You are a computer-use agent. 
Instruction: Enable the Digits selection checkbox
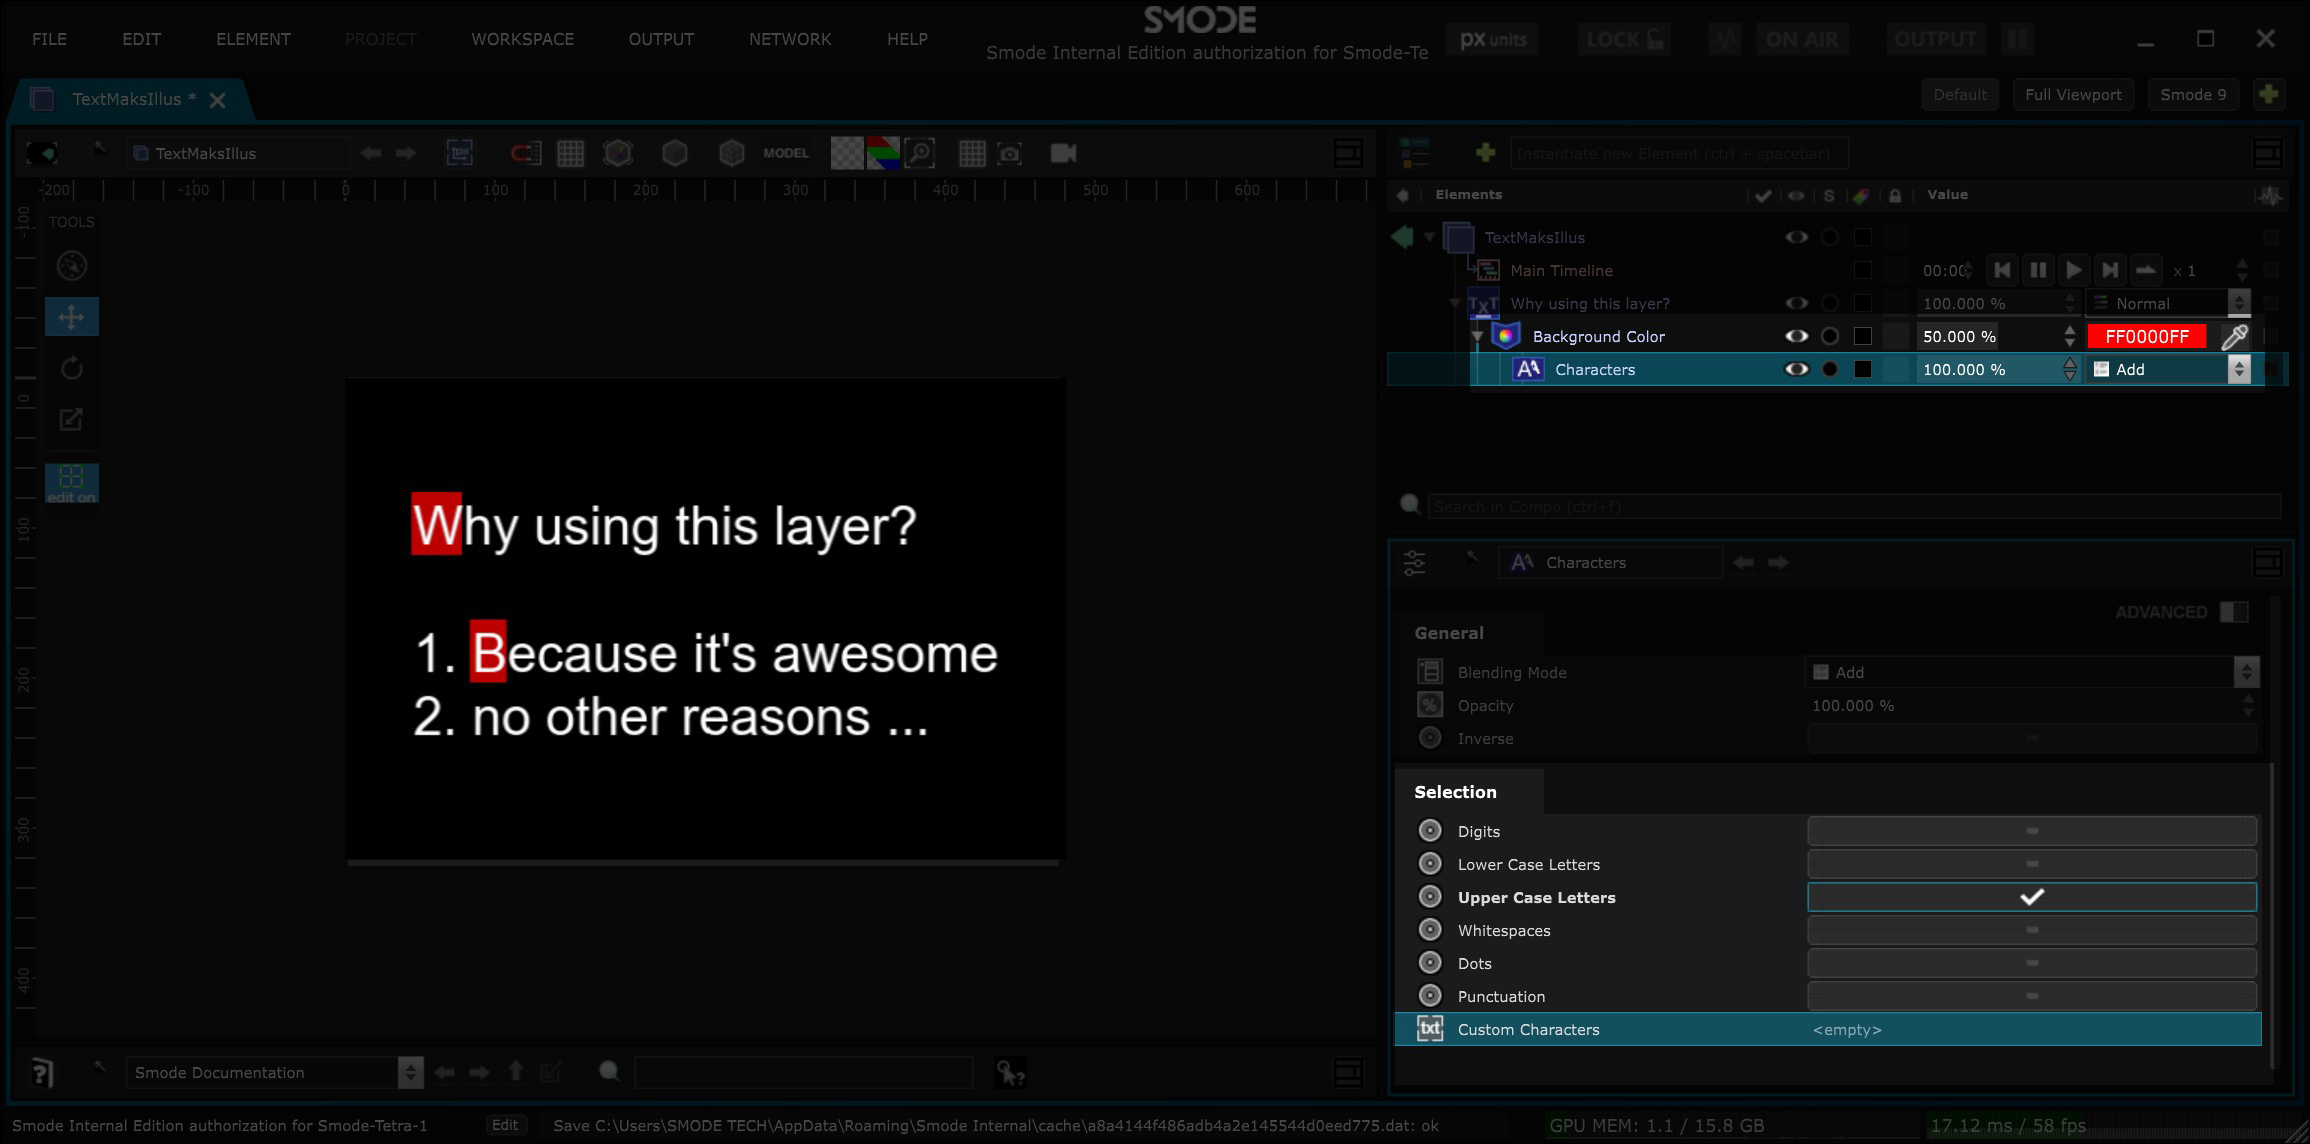pyautogui.click(x=2031, y=831)
